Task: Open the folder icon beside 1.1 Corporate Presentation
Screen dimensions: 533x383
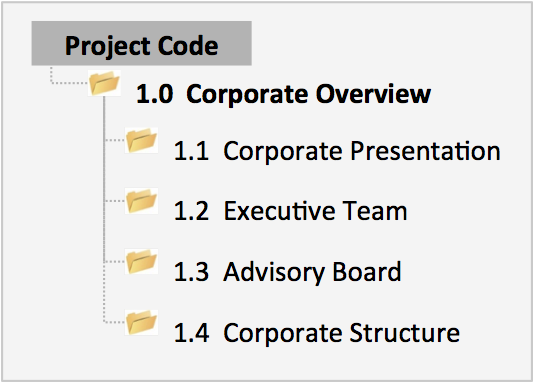Action: 141,140
